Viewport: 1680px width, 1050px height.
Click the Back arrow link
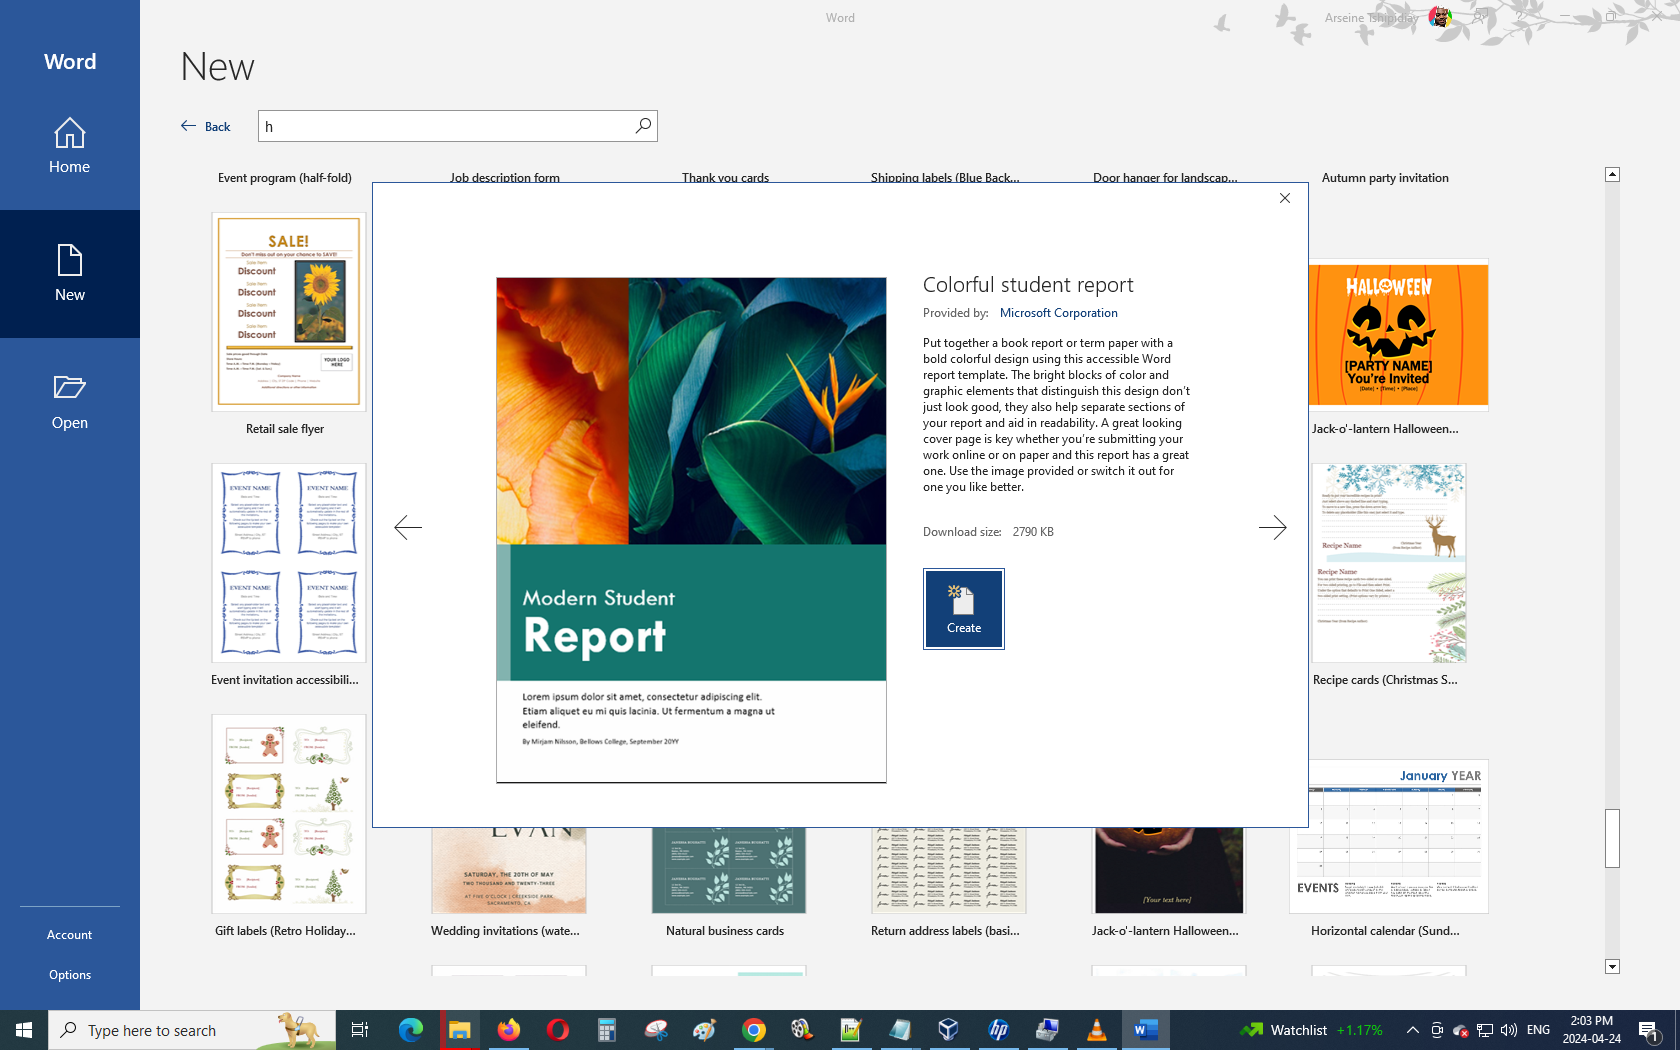[206, 126]
